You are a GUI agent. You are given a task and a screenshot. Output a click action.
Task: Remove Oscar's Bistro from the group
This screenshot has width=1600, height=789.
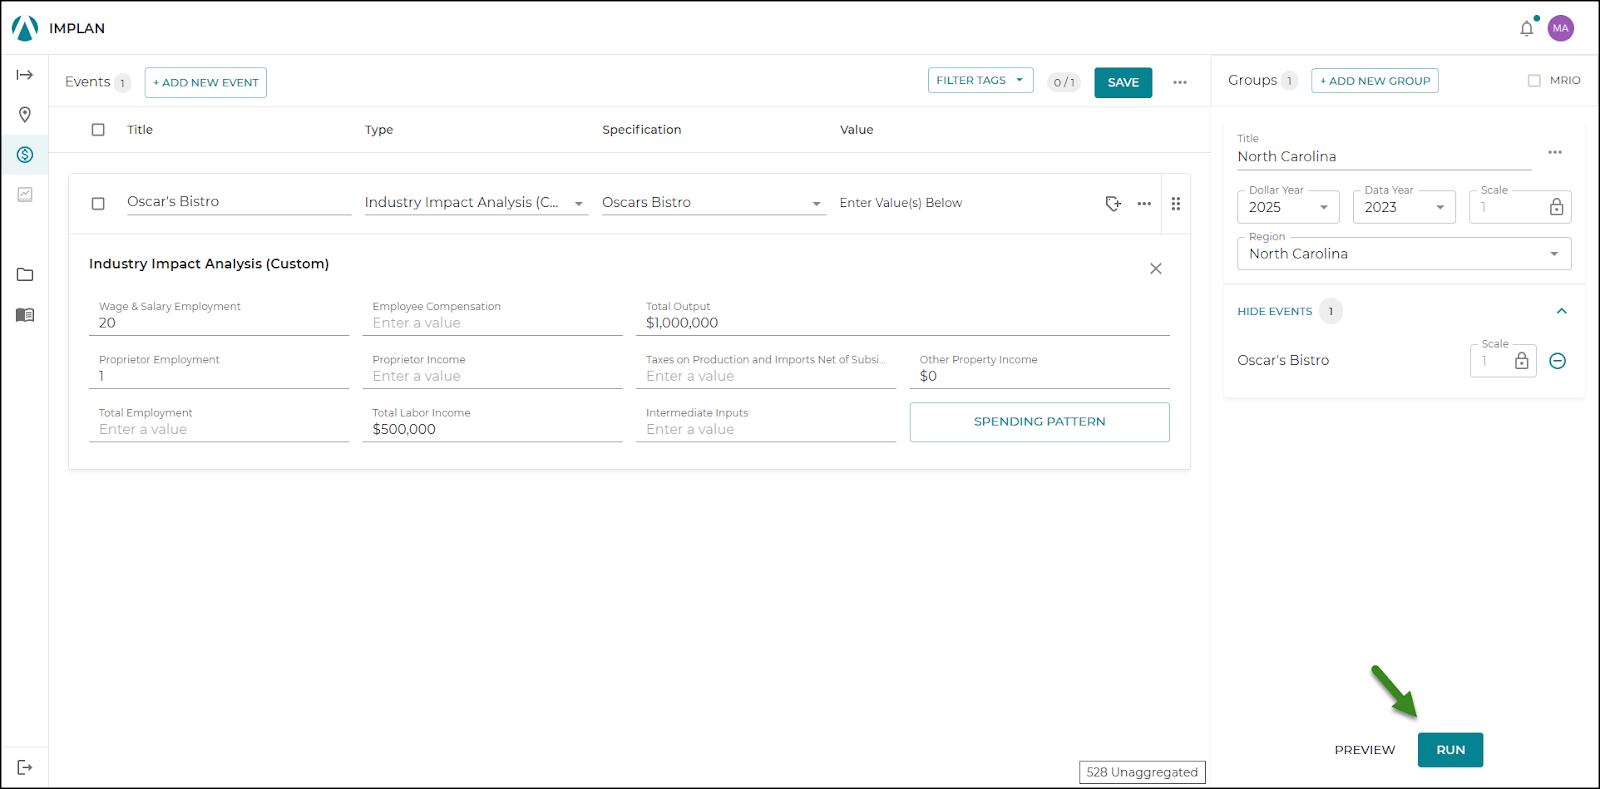(1558, 361)
